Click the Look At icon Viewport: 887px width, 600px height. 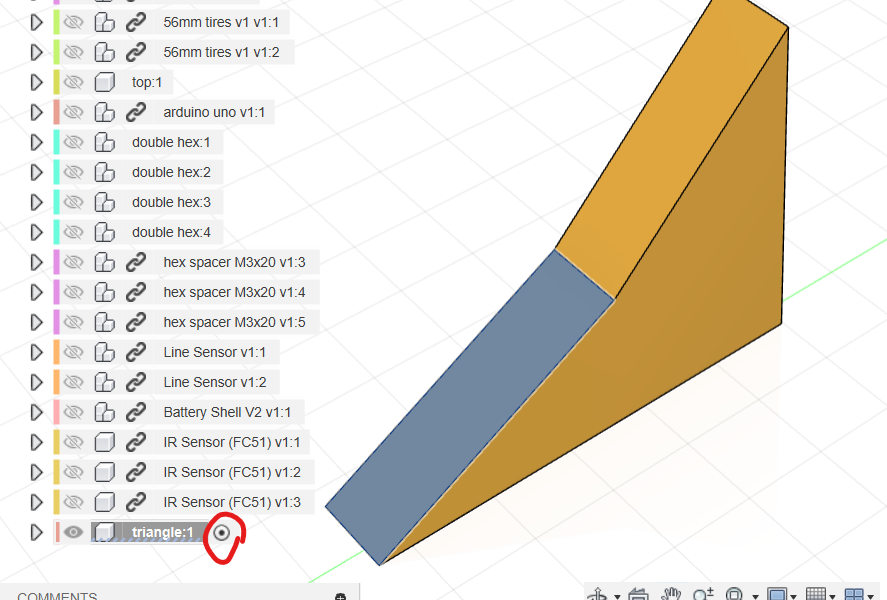636,594
